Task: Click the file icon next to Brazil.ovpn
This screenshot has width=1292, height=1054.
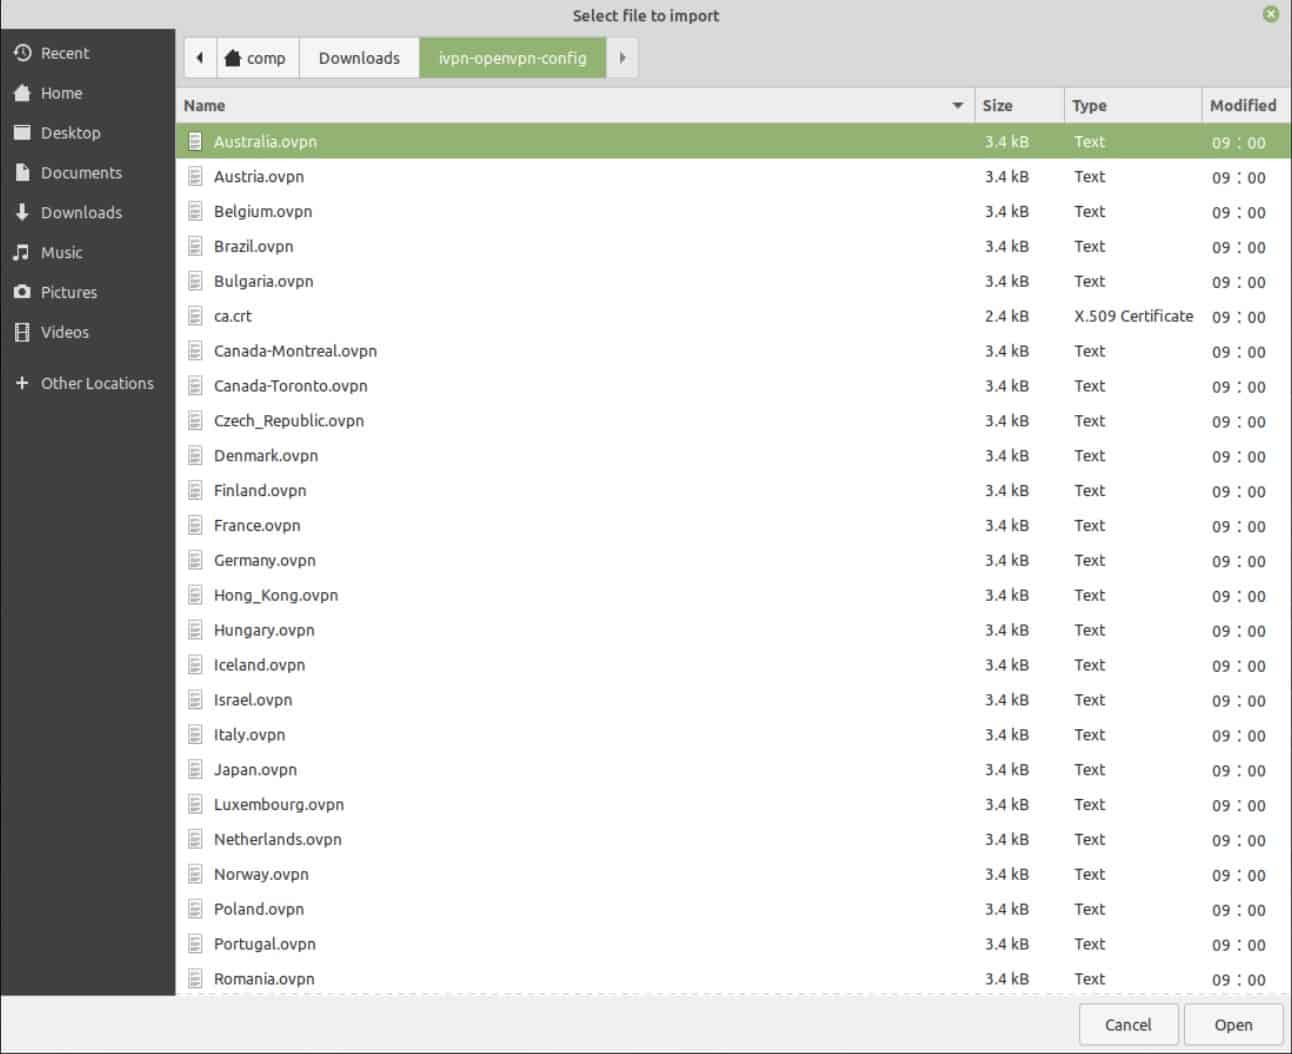Action: tap(195, 247)
